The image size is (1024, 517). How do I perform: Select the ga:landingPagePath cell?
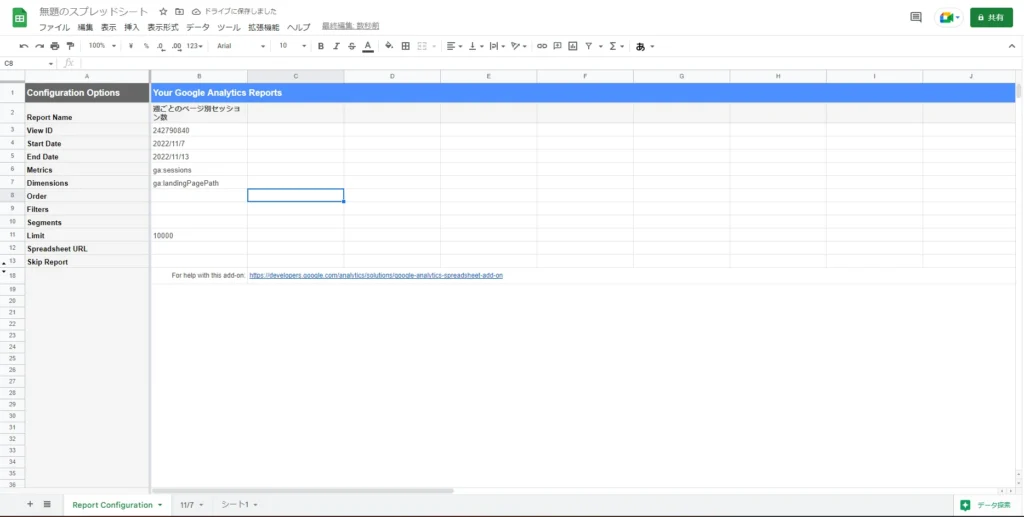[x=199, y=183]
